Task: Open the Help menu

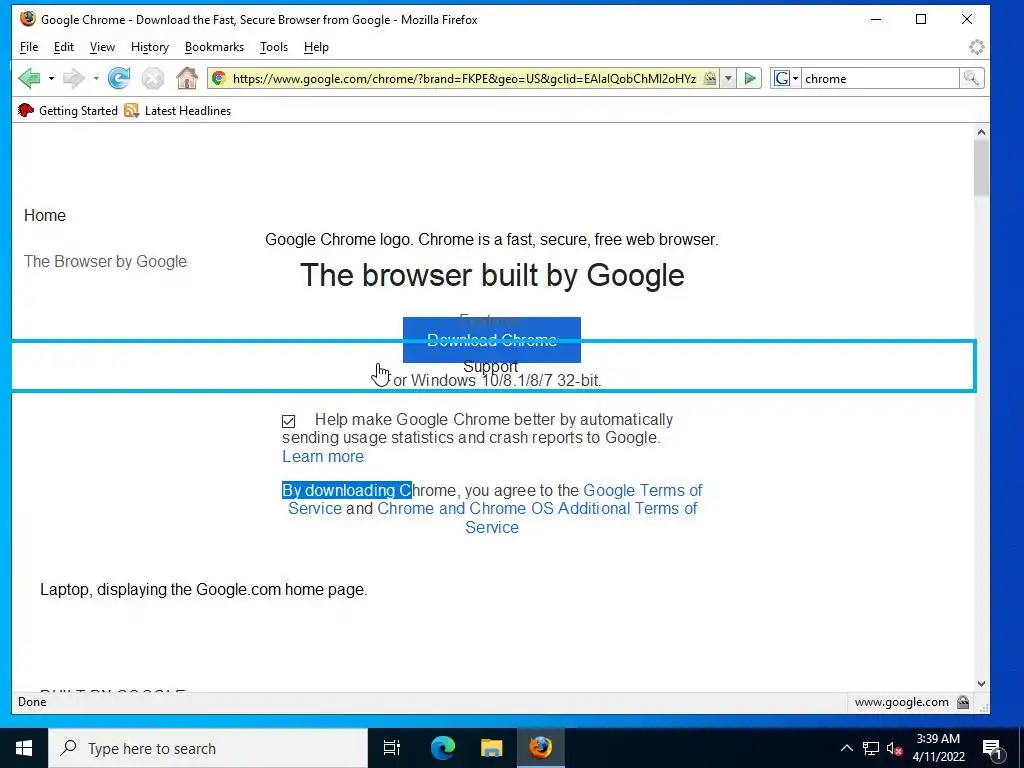Action: tap(316, 47)
